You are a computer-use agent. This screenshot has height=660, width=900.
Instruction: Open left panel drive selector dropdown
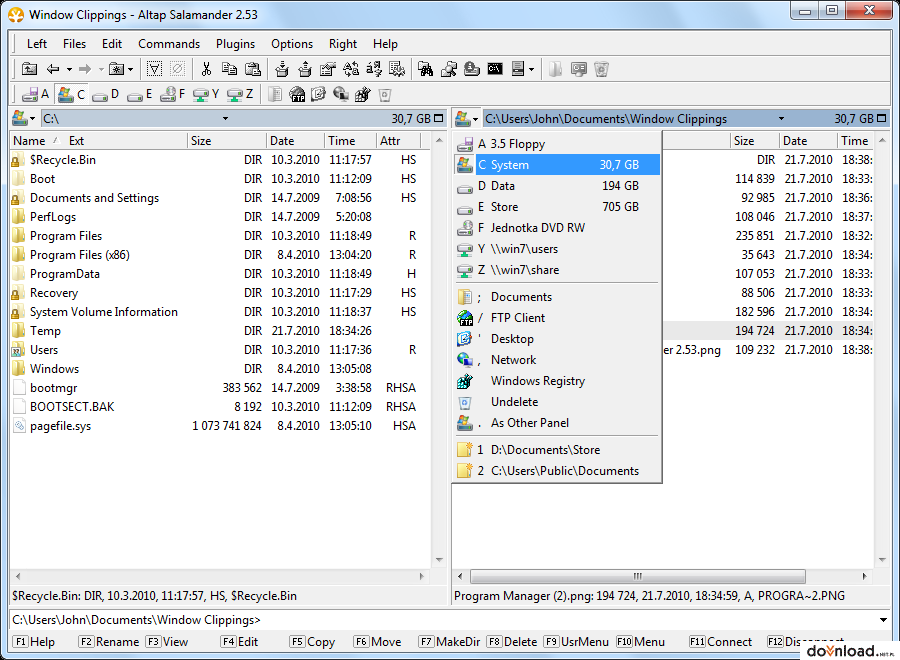[24, 119]
